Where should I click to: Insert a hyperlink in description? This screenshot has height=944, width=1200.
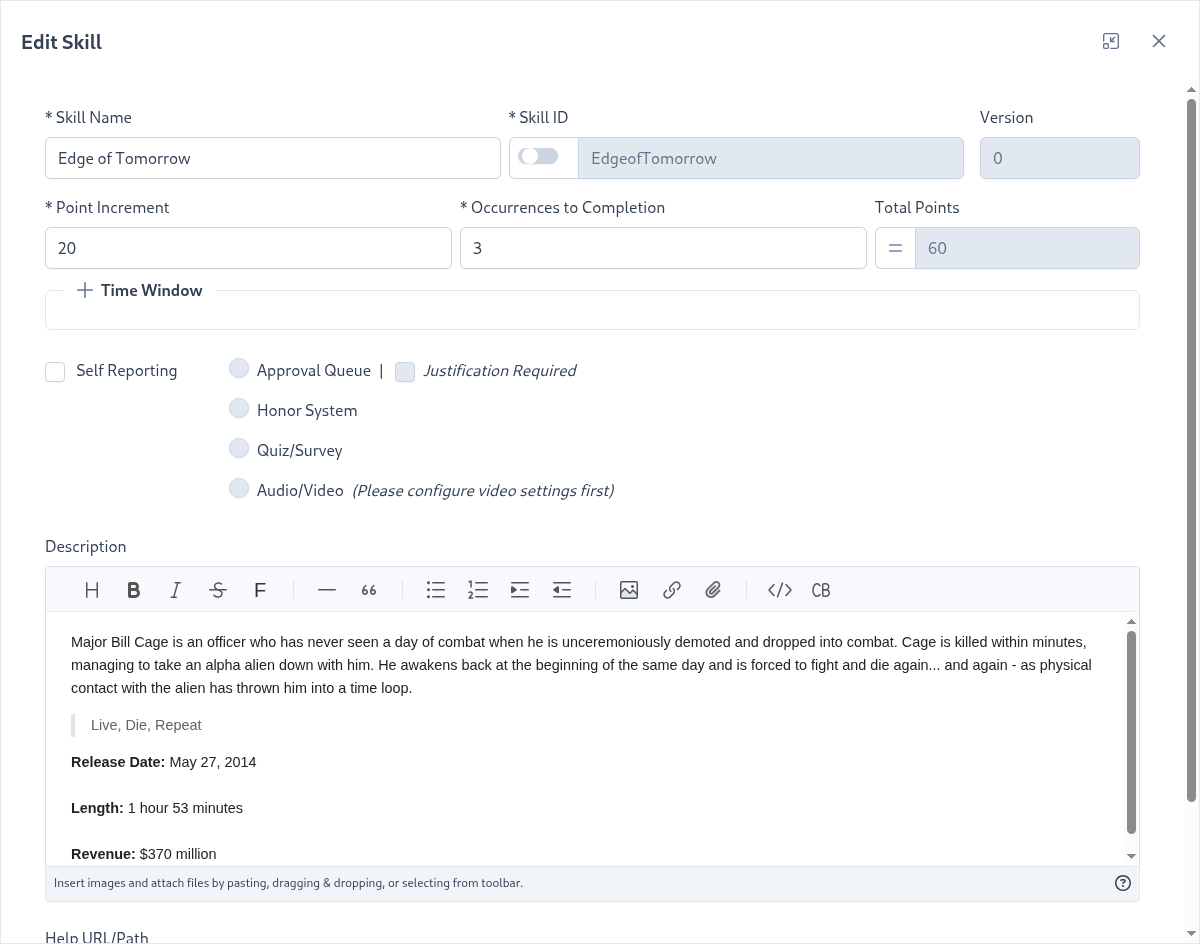click(672, 590)
